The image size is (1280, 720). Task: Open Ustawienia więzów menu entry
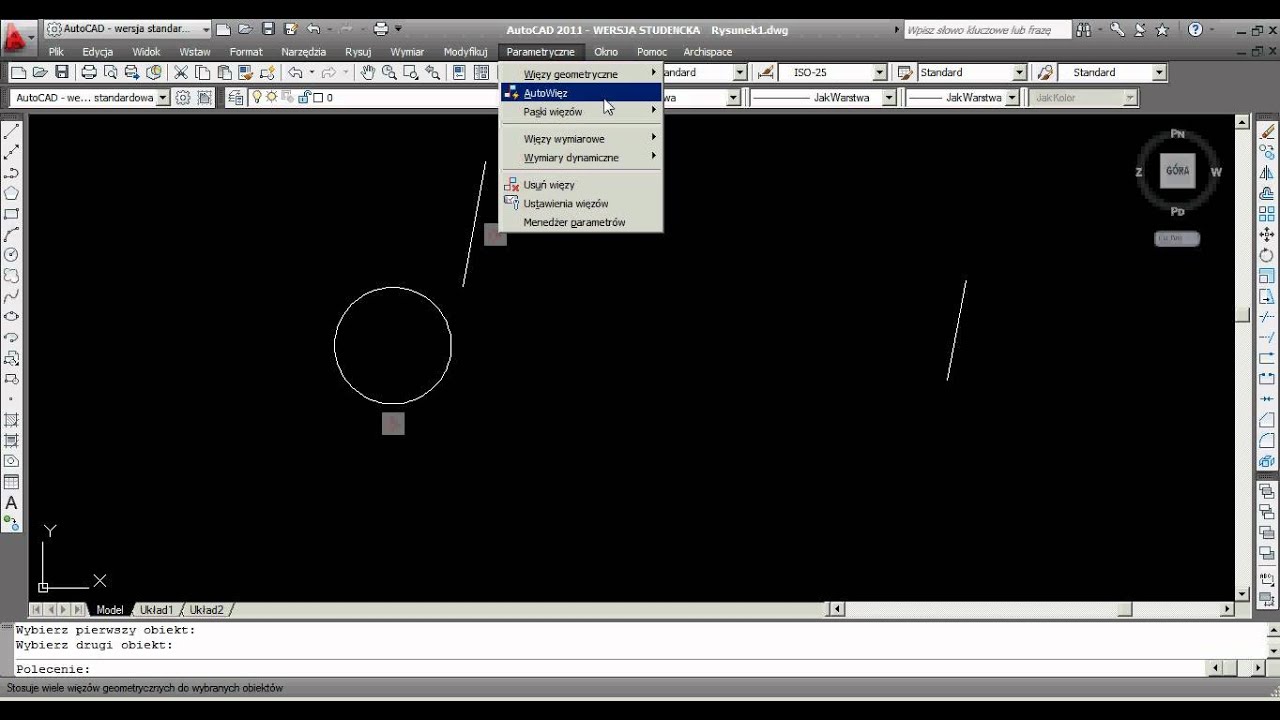click(x=582, y=204)
